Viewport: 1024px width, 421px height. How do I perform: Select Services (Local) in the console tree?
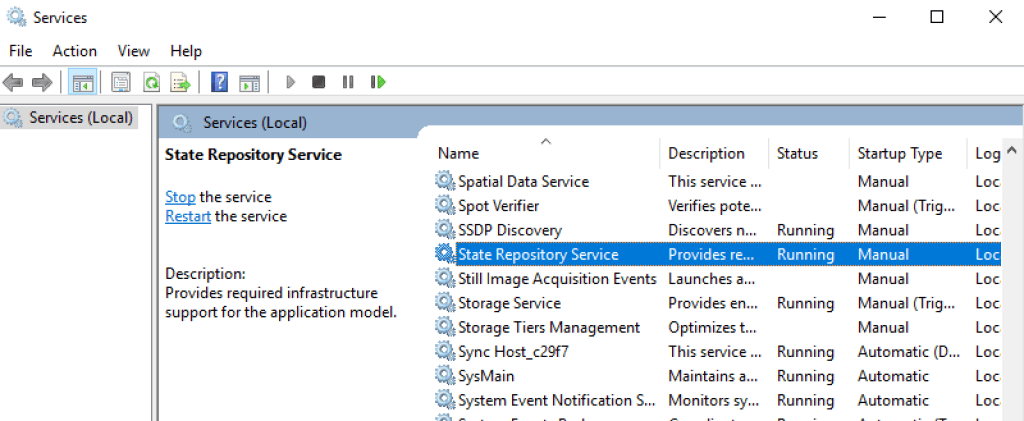[x=80, y=118]
